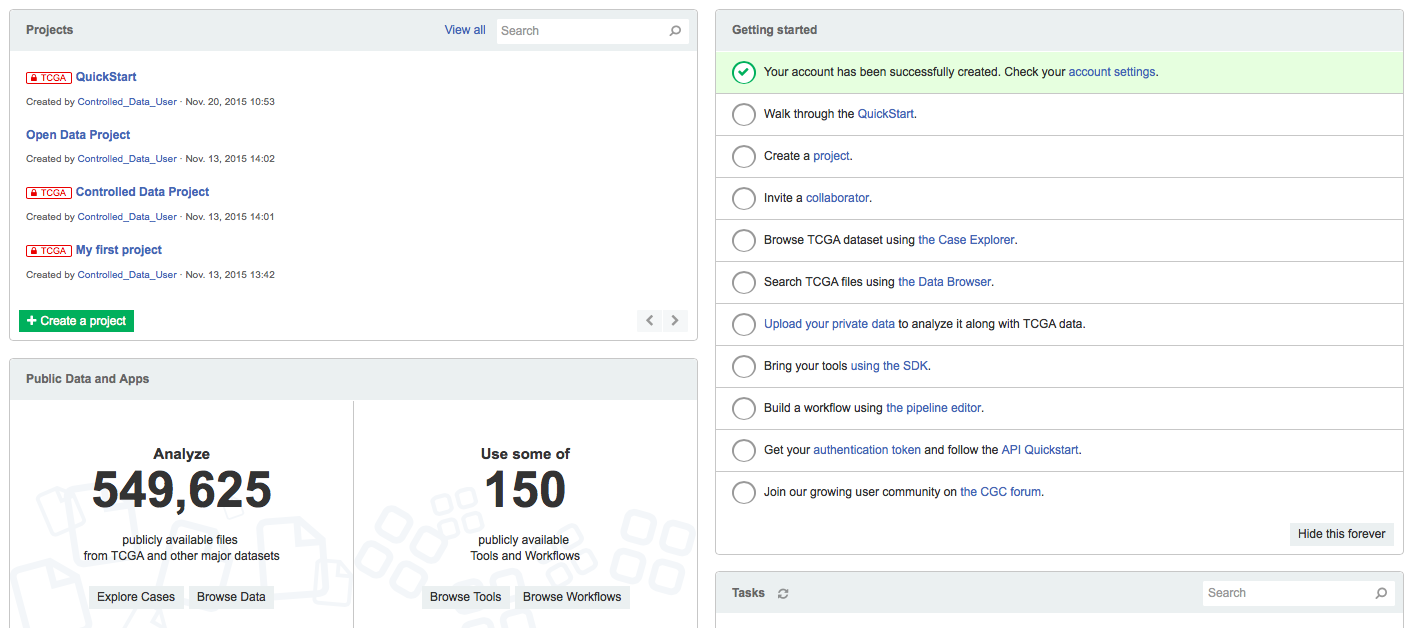Check the circle for Walk through the QuickStart
Screen dimensions: 1412x628
(x=744, y=114)
